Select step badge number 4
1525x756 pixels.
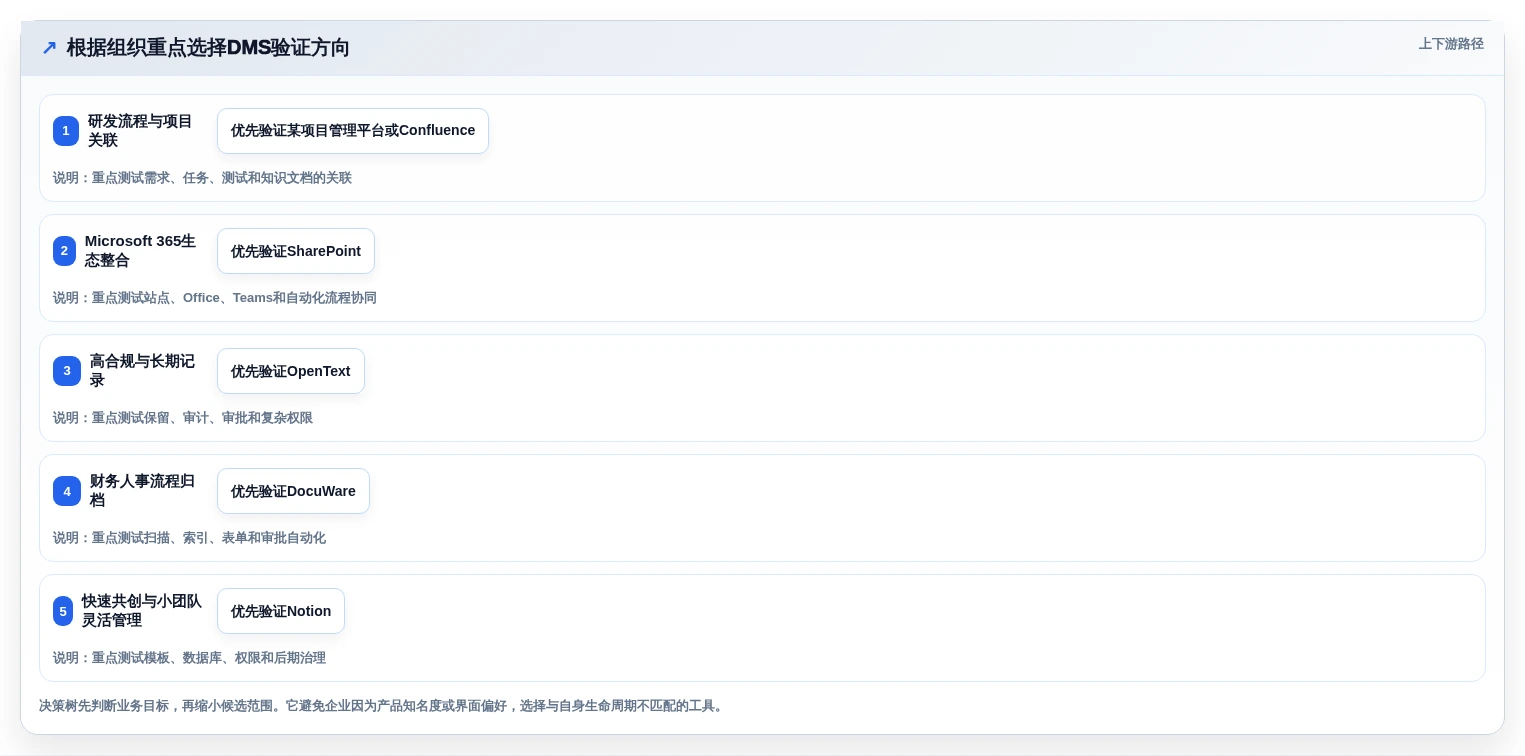point(67,491)
